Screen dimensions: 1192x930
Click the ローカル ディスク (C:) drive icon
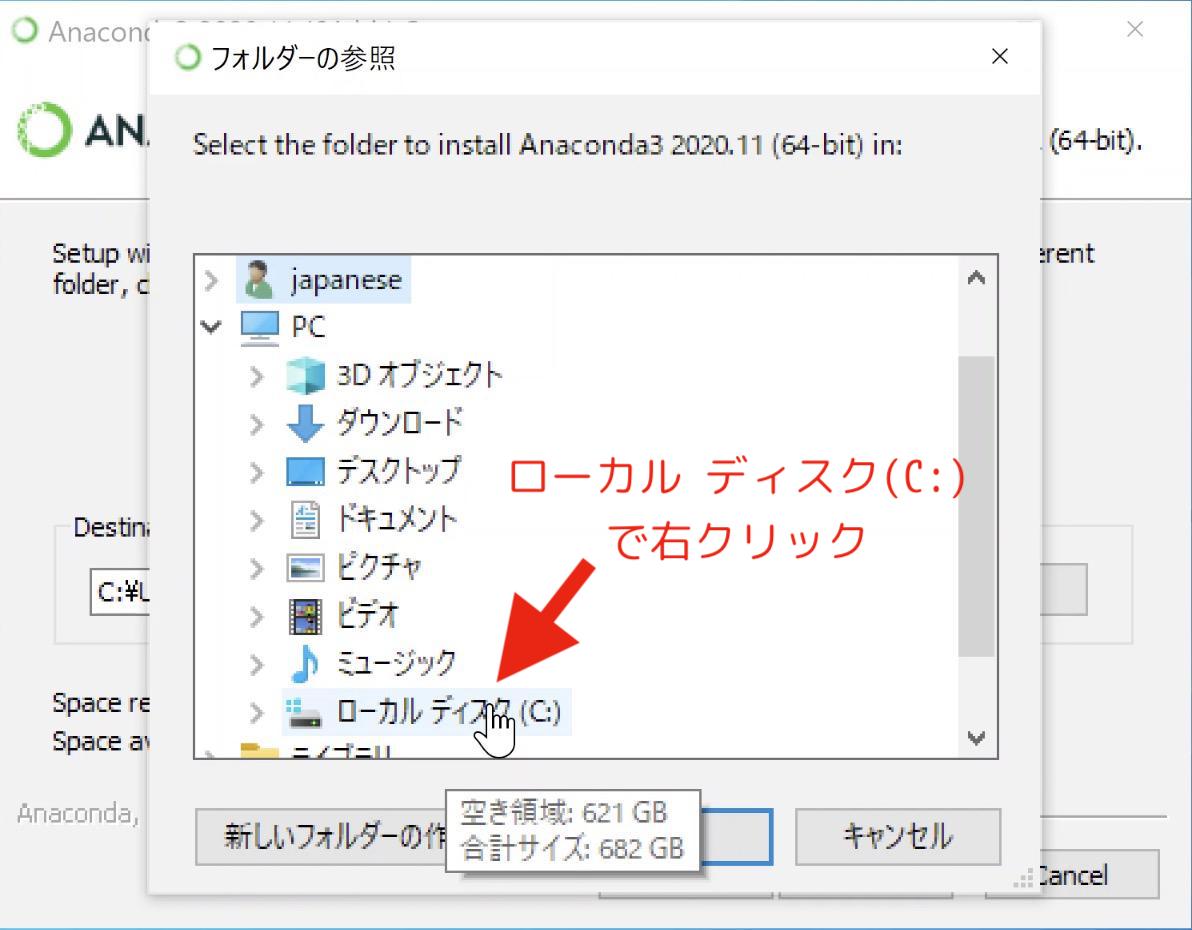click(306, 712)
